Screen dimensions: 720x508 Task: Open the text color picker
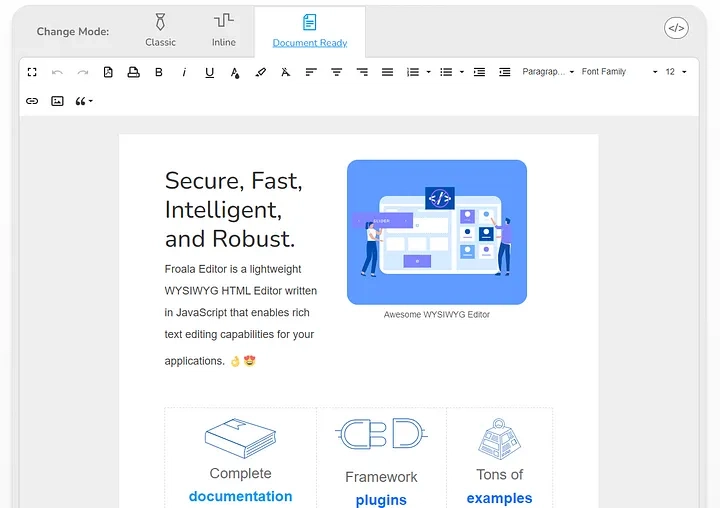(235, 73)
